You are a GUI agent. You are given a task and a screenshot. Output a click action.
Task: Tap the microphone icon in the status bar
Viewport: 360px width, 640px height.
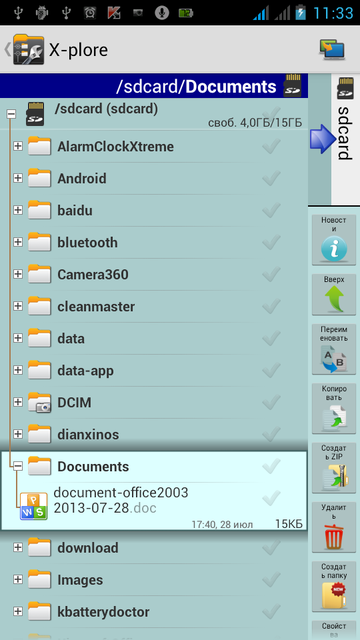[x=162, y=13]
